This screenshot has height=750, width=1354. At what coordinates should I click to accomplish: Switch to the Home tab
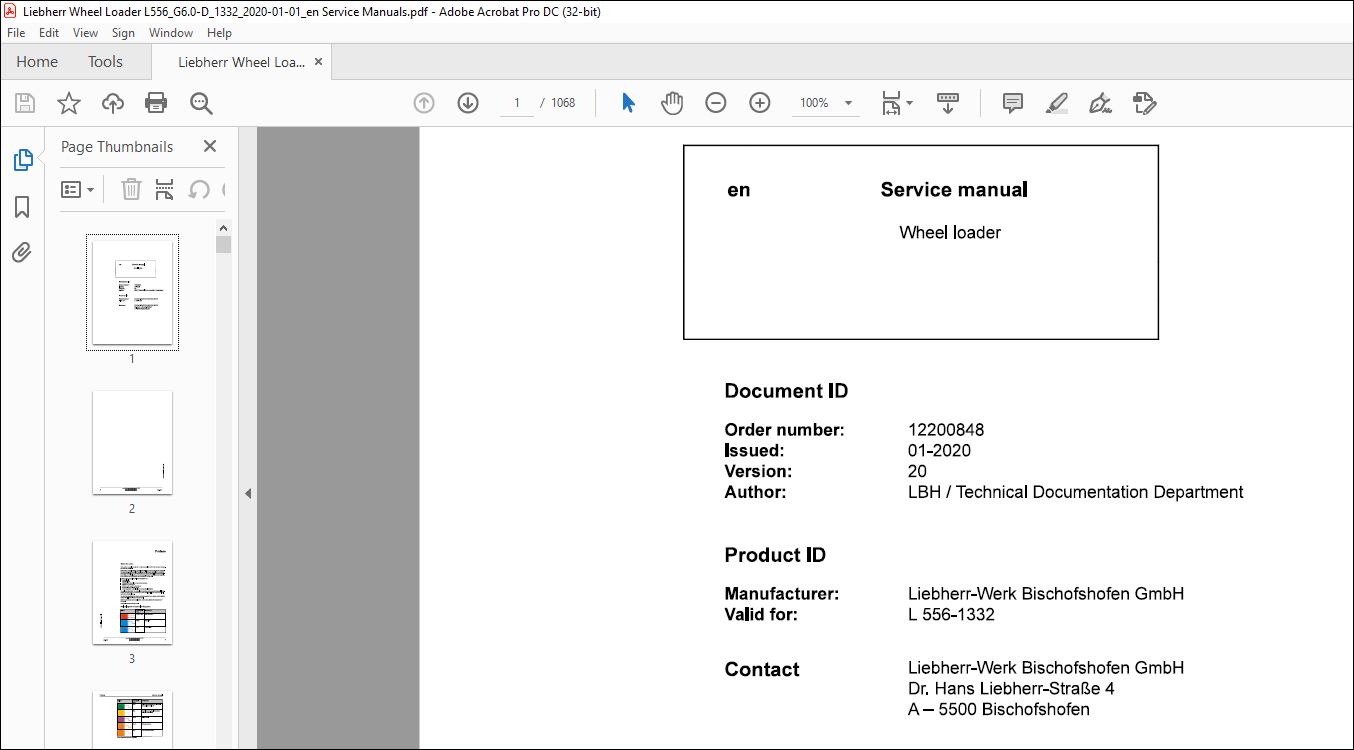pos(37,62)
